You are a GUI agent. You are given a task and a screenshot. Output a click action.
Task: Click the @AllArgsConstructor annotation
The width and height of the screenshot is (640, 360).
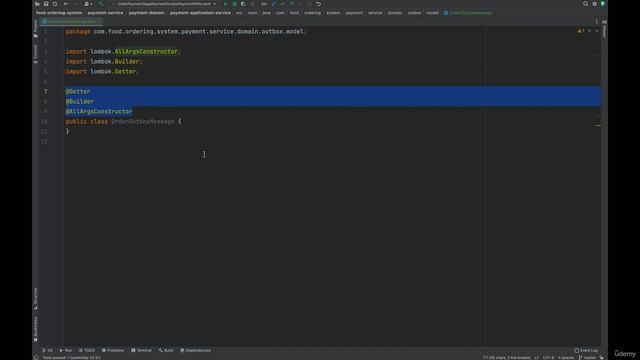coord(99,111)
